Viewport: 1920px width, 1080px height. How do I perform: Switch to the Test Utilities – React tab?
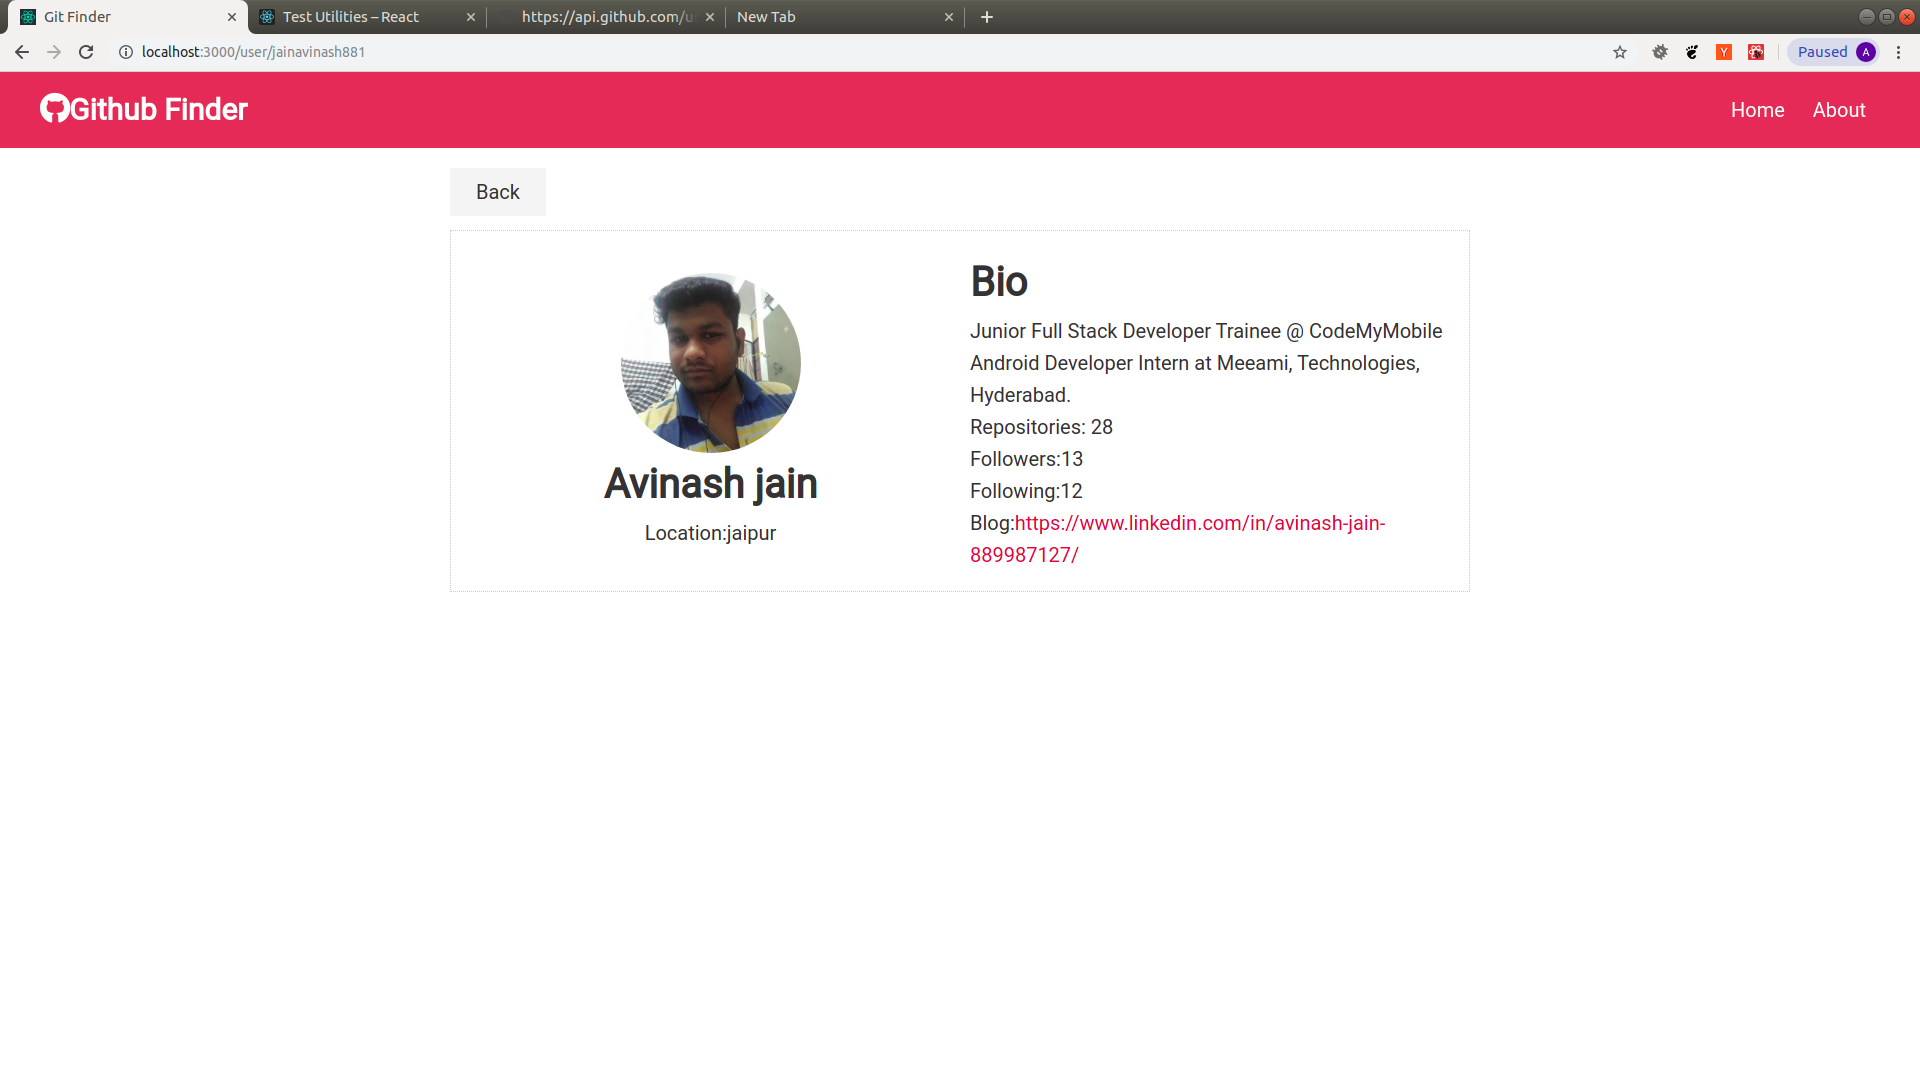[x=350, y=16]
